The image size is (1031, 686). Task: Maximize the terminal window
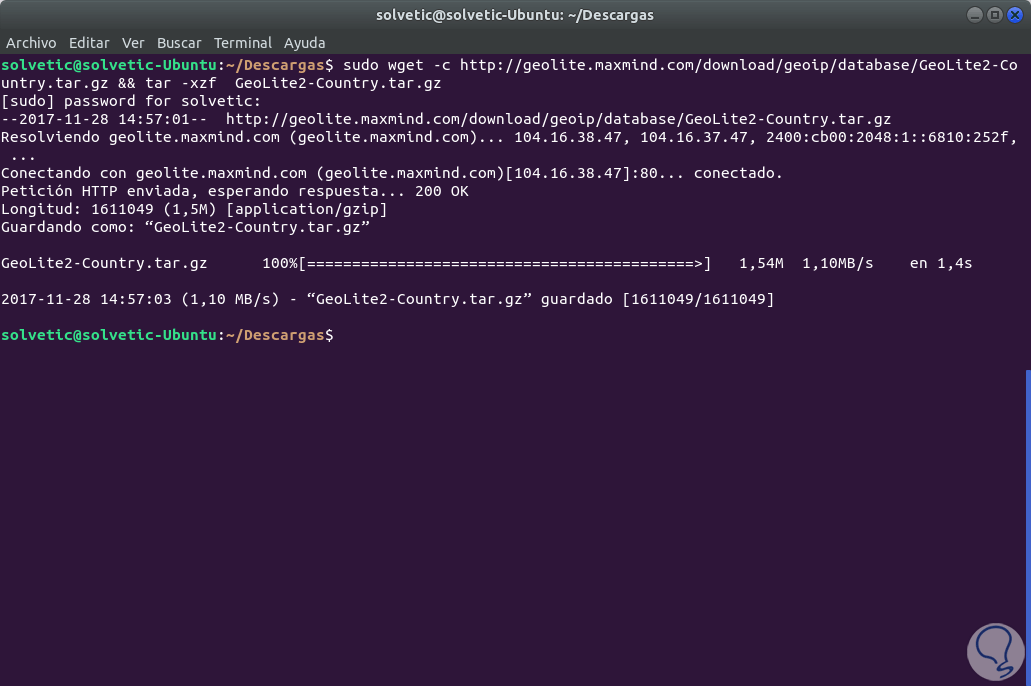(x=994, y=15)
